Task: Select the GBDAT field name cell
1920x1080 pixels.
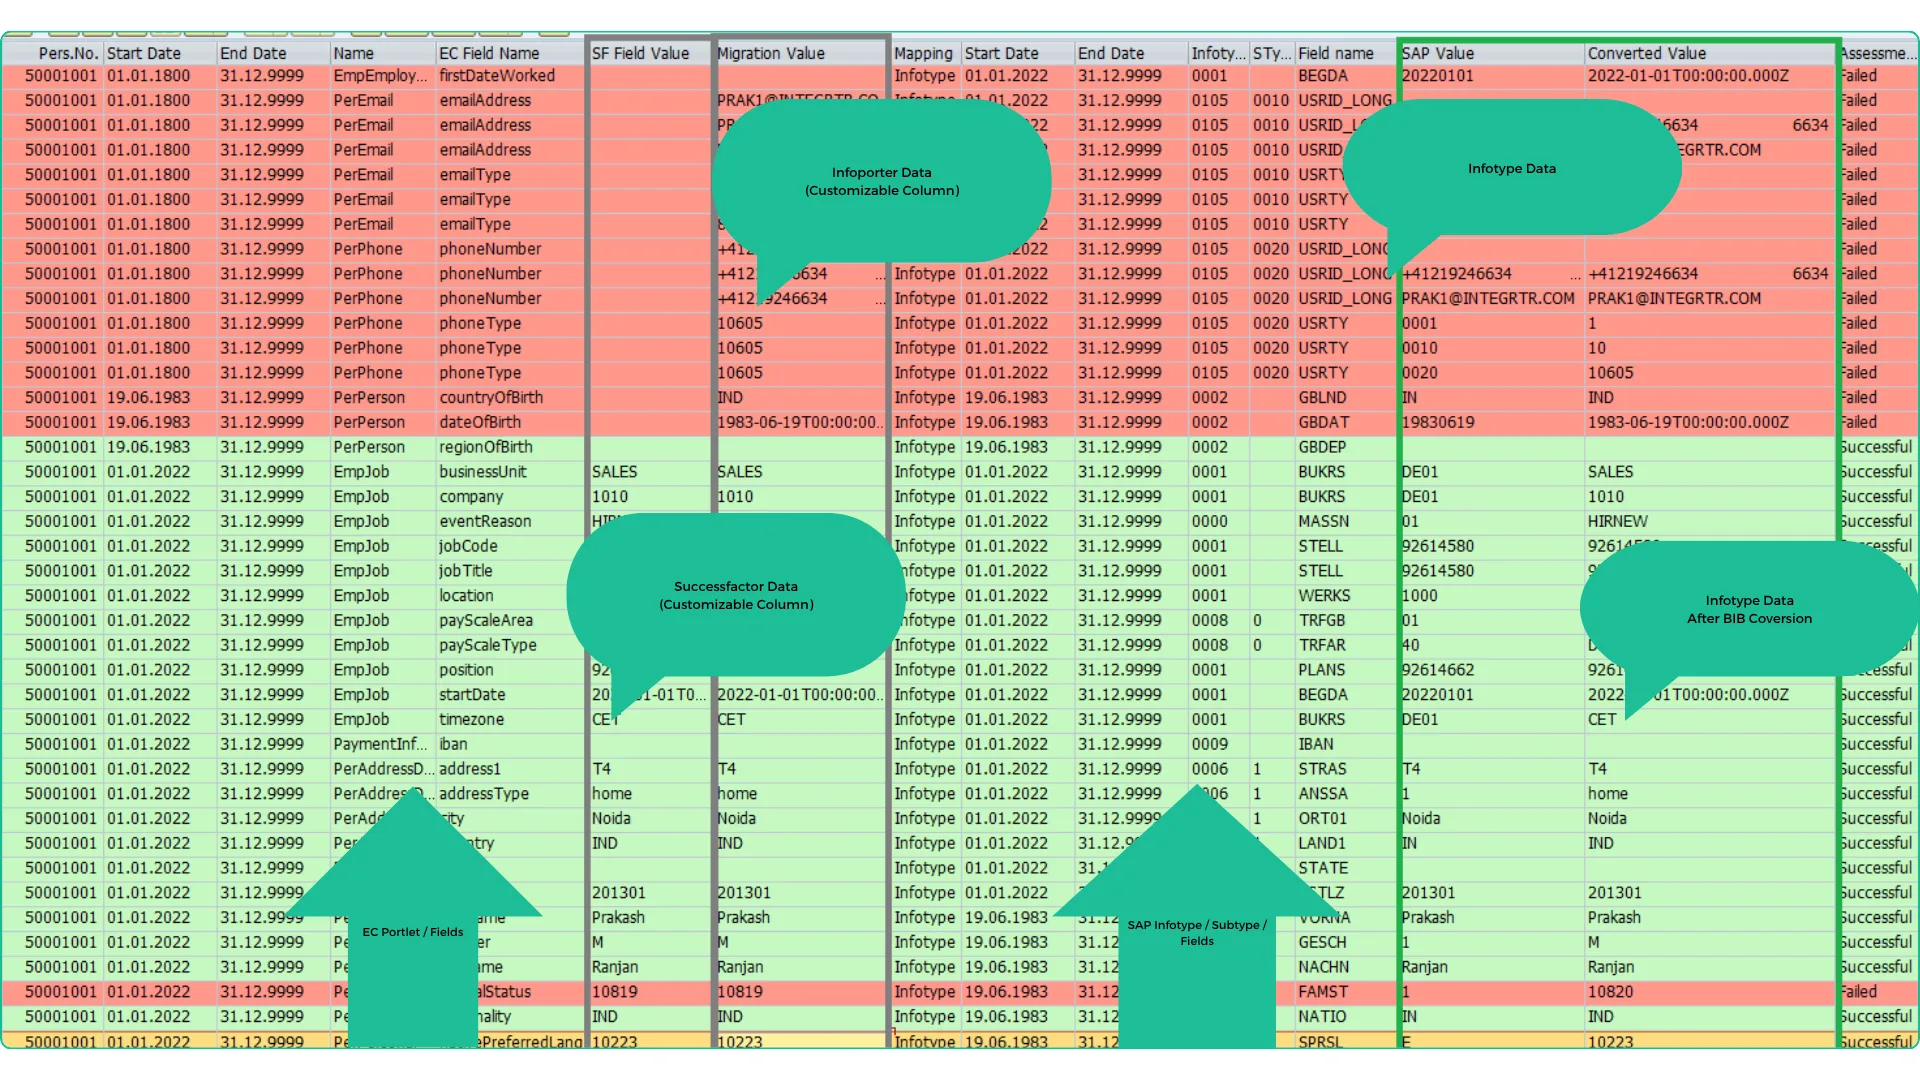Action: tap(1345, 423)
